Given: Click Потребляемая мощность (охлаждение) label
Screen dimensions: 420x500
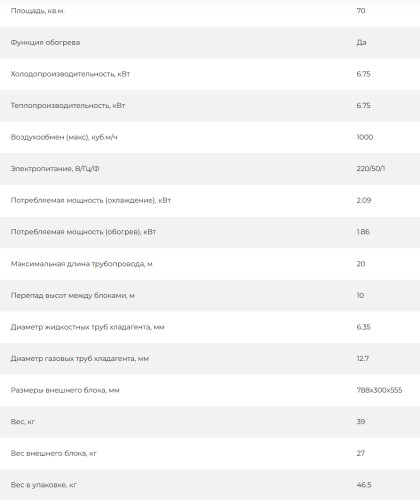Looking at the screenshot, I should click(x=91, y=200).
